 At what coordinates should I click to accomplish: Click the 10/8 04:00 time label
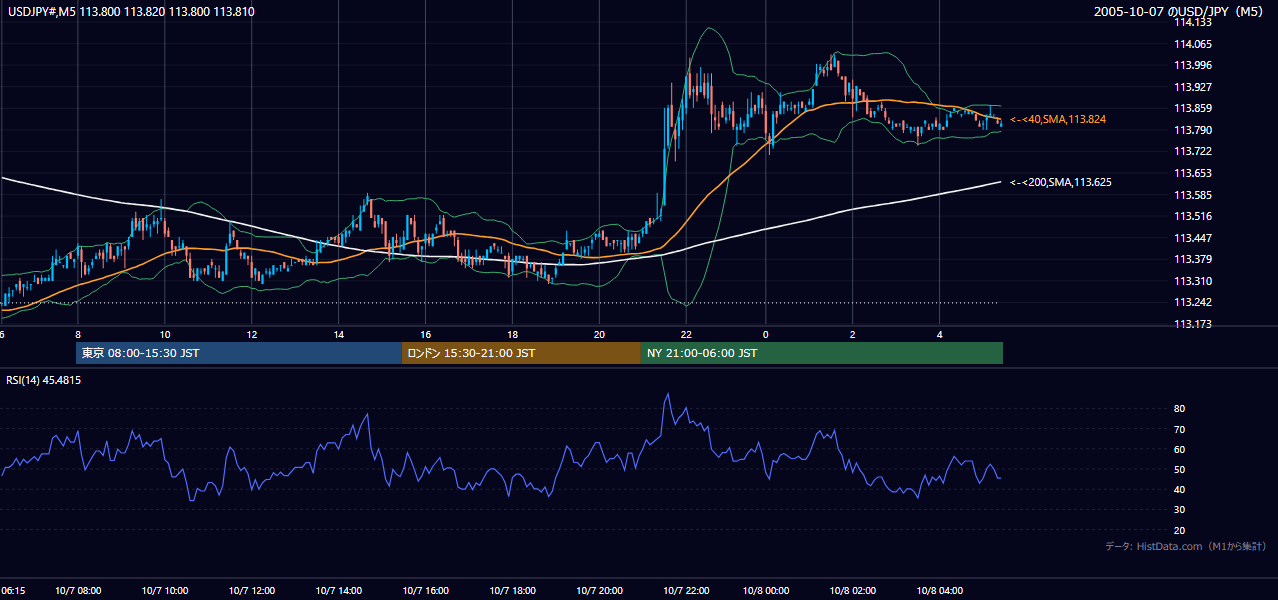pos(940,590)
